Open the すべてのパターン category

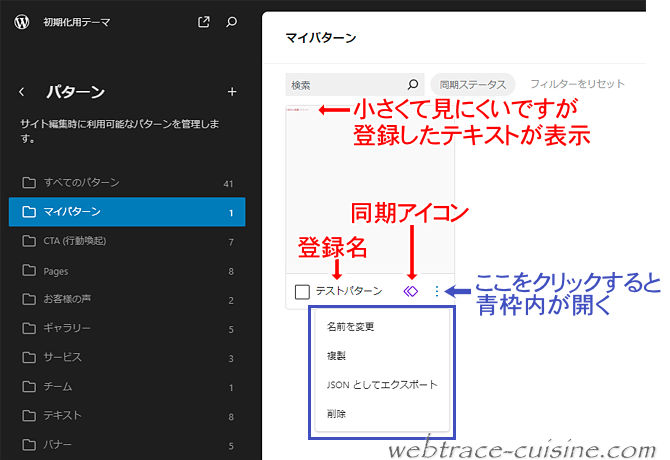pyautogui.click(x=127, y=183)
